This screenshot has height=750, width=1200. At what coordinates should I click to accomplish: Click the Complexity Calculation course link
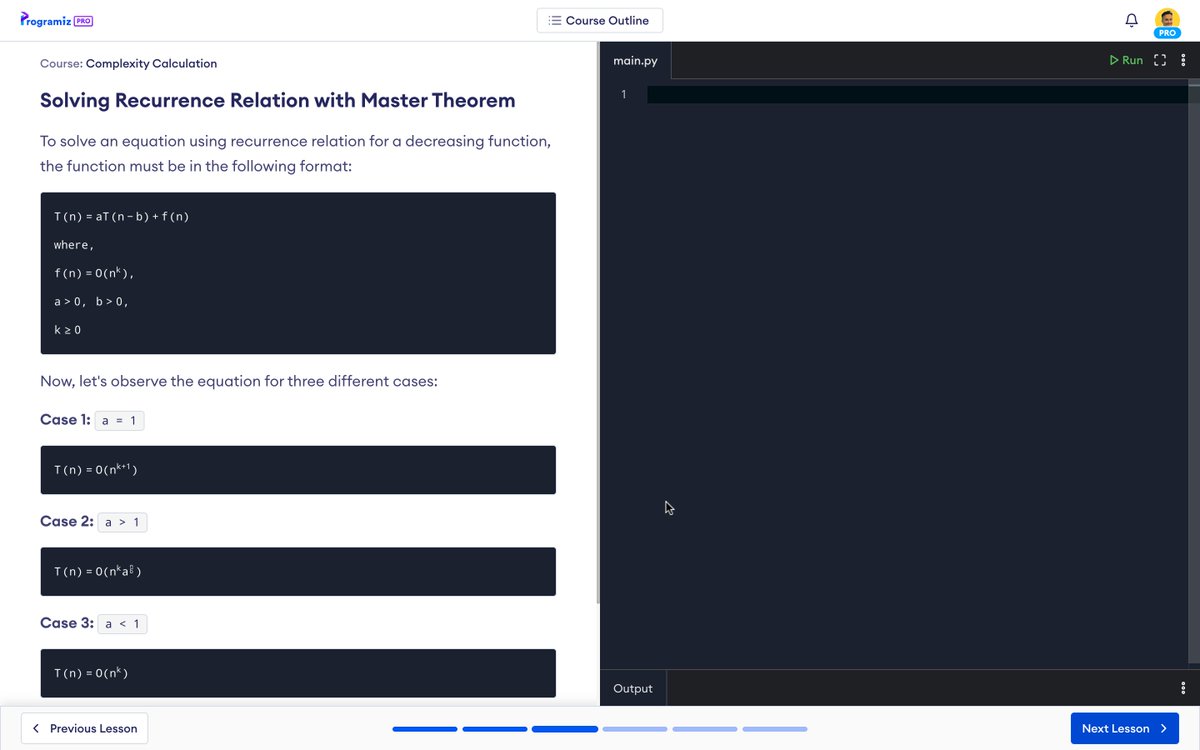click(151, 63)
